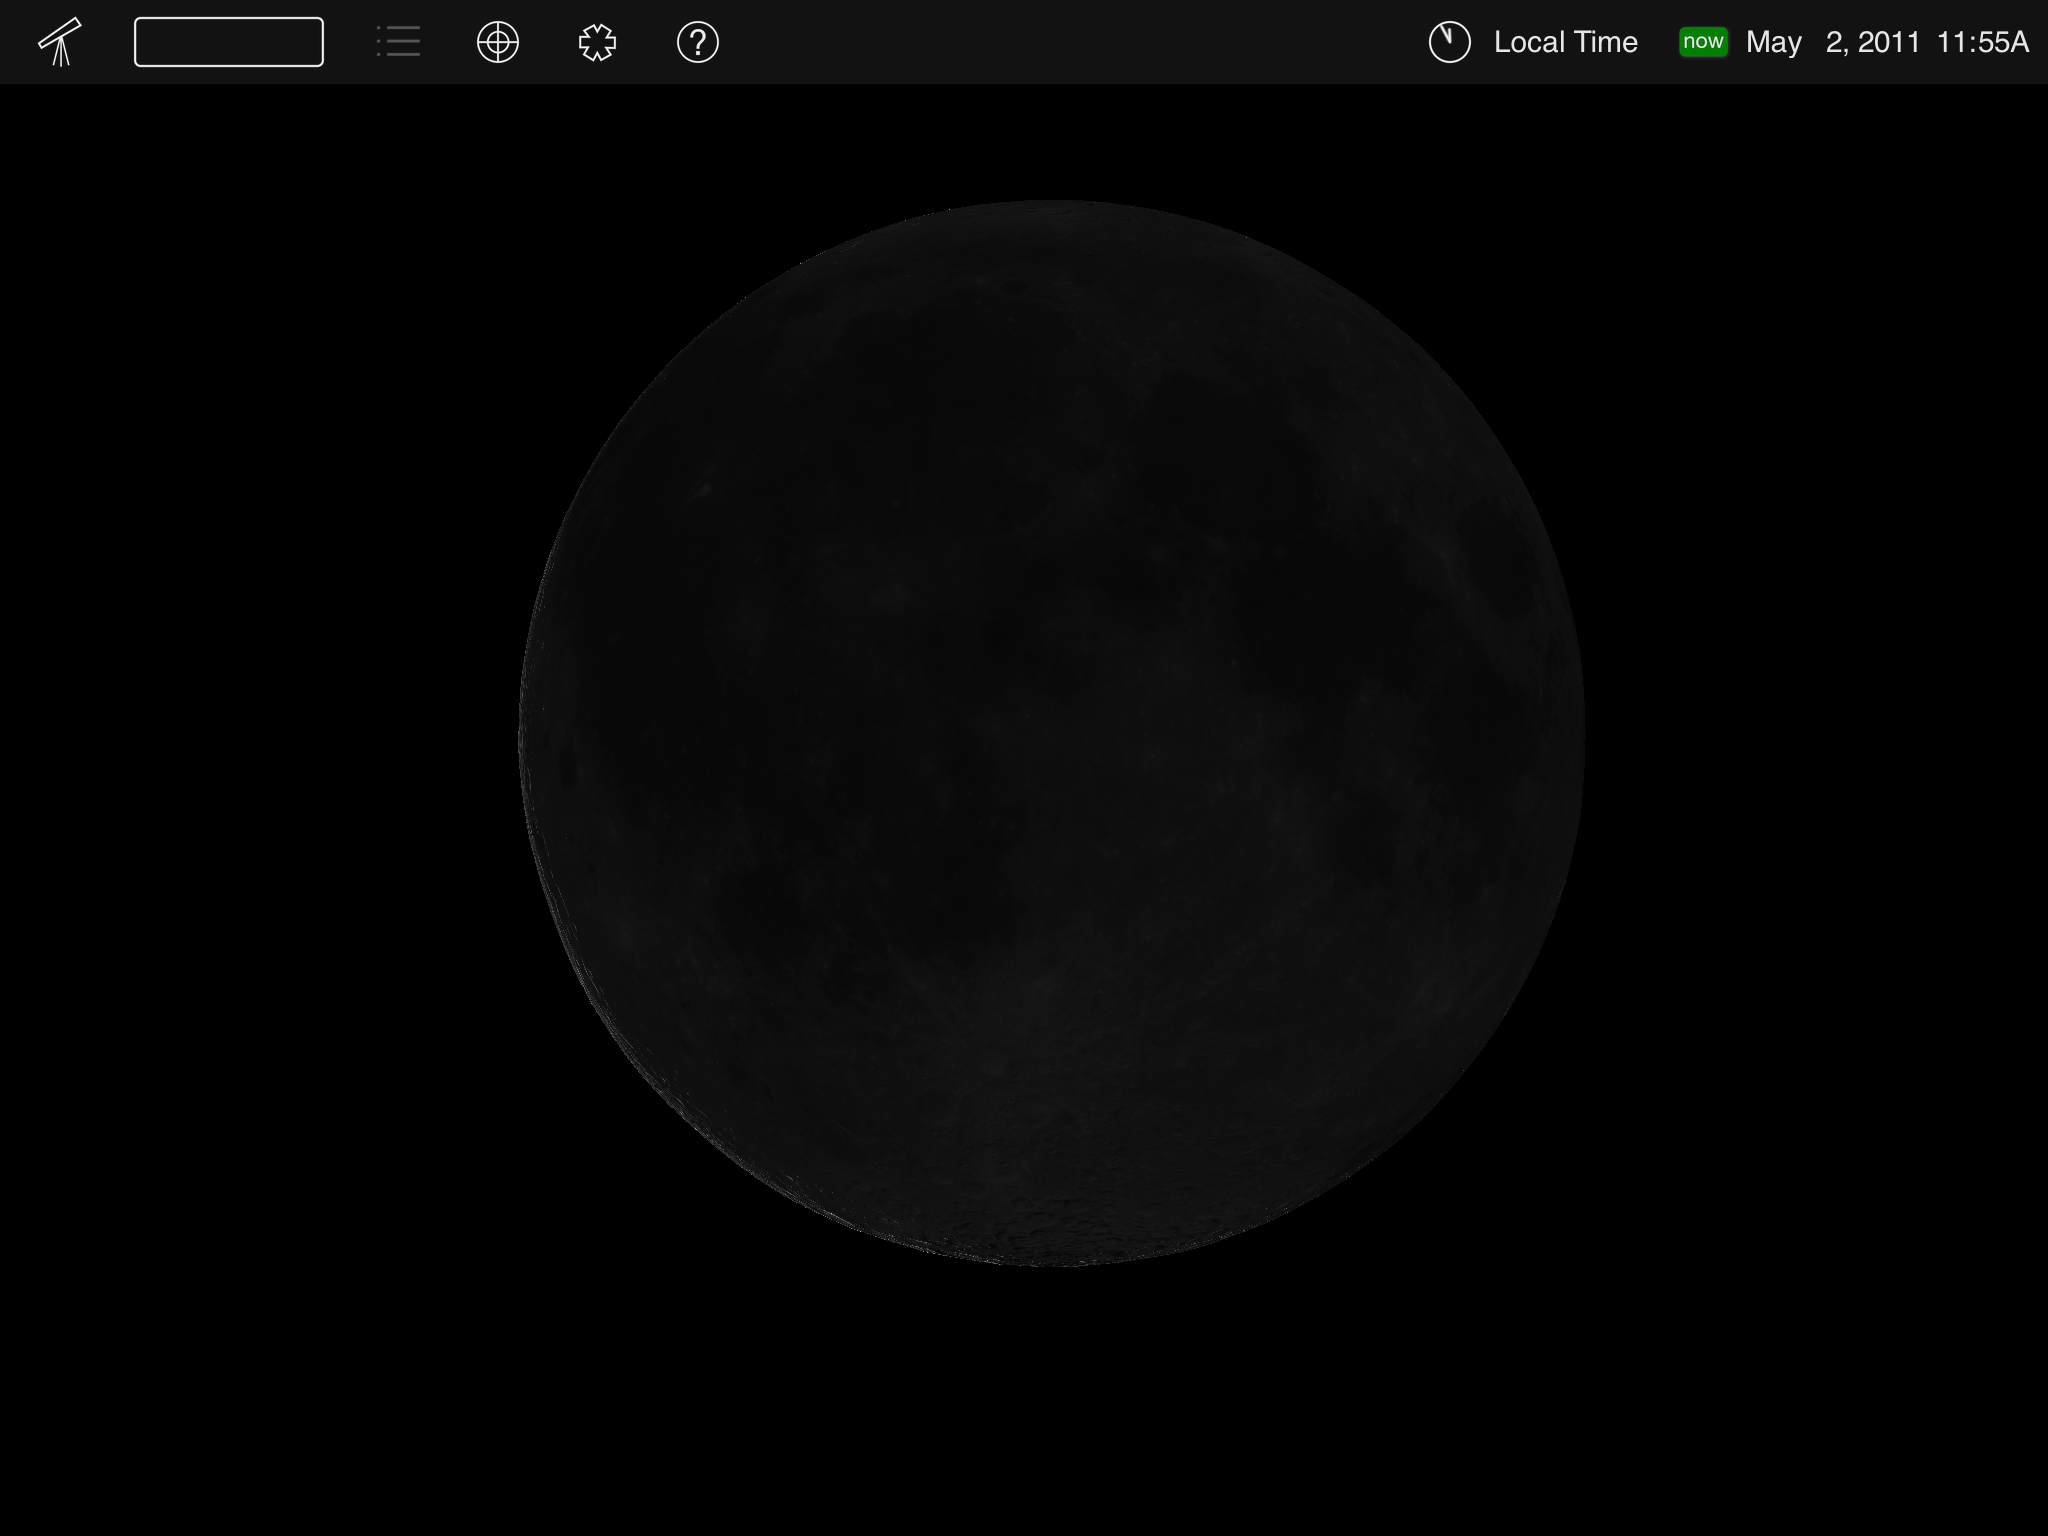Tap the center of the Moon disk
The image size is (2048, 1536).
coord(1052,733)
